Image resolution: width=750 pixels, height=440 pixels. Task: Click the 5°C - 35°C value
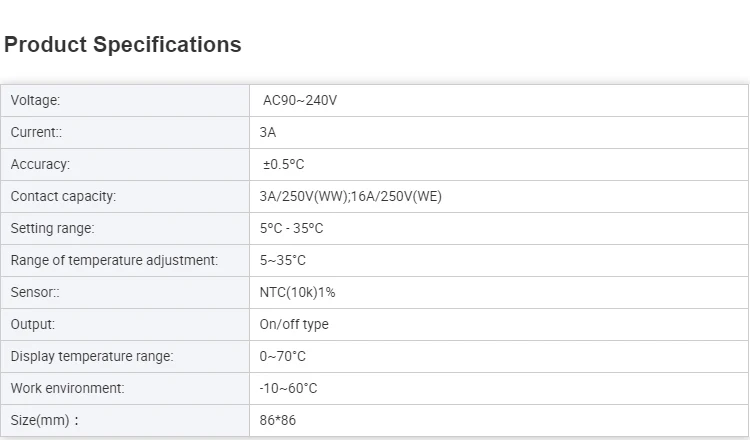coord(291,229)
